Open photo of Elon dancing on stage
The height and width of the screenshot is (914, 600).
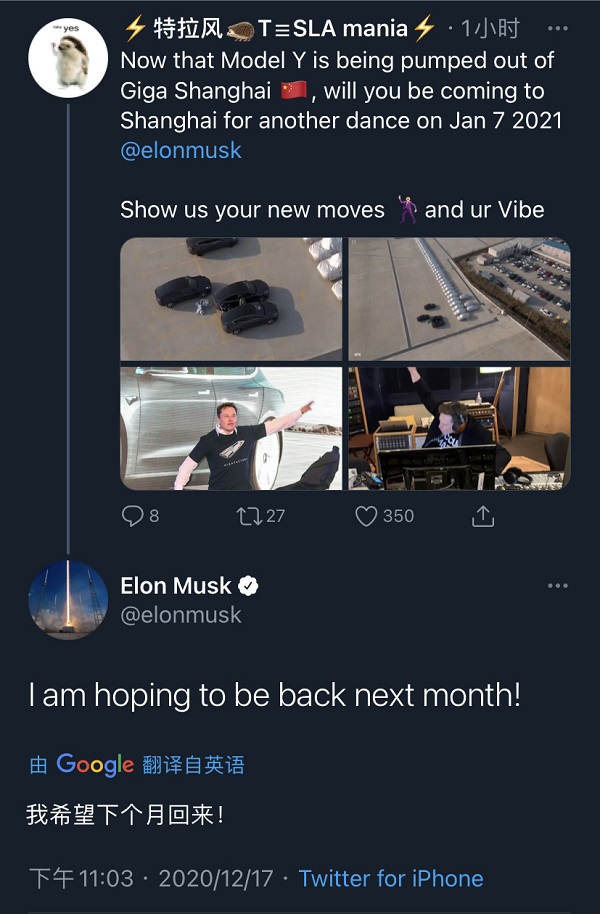point(231,428)
